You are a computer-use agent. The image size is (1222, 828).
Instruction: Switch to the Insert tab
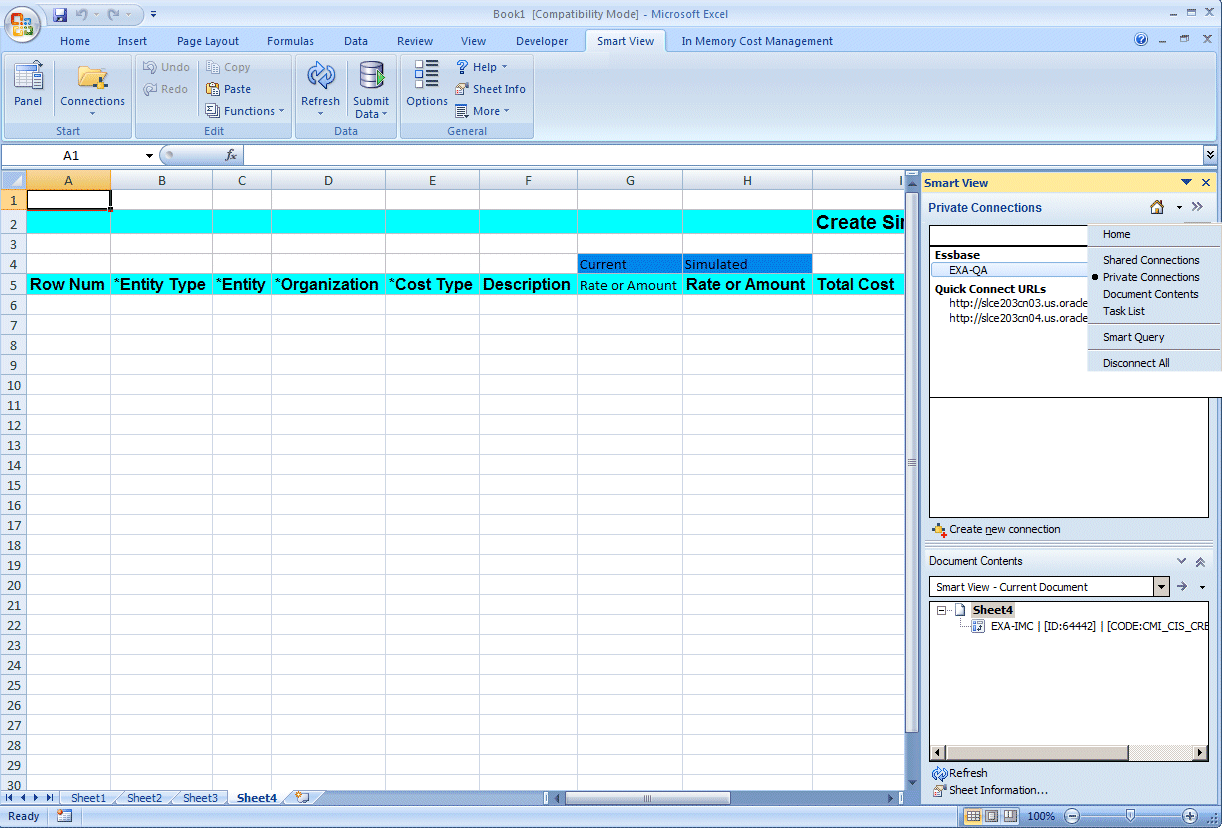[x=132, y=41]
